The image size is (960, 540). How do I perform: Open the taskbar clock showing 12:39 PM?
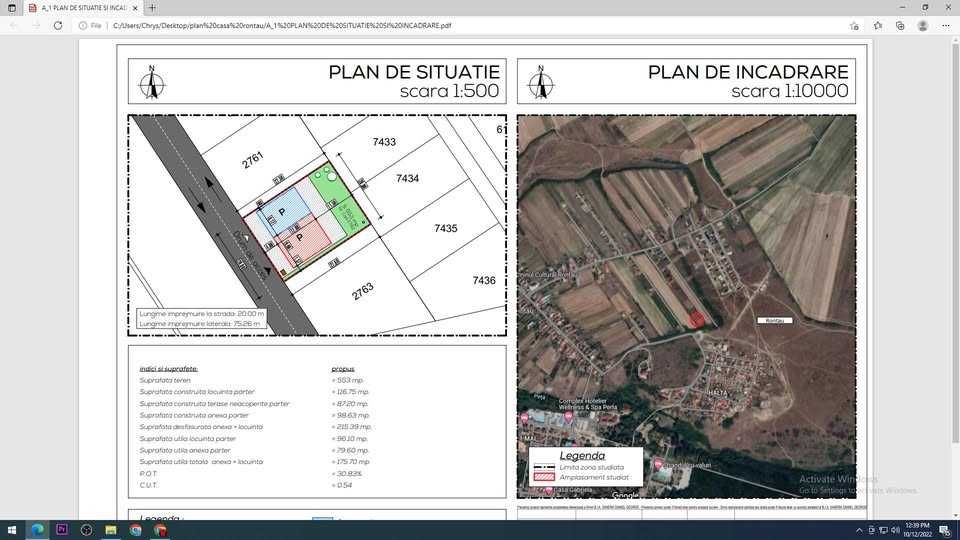(x=917, y=530)
